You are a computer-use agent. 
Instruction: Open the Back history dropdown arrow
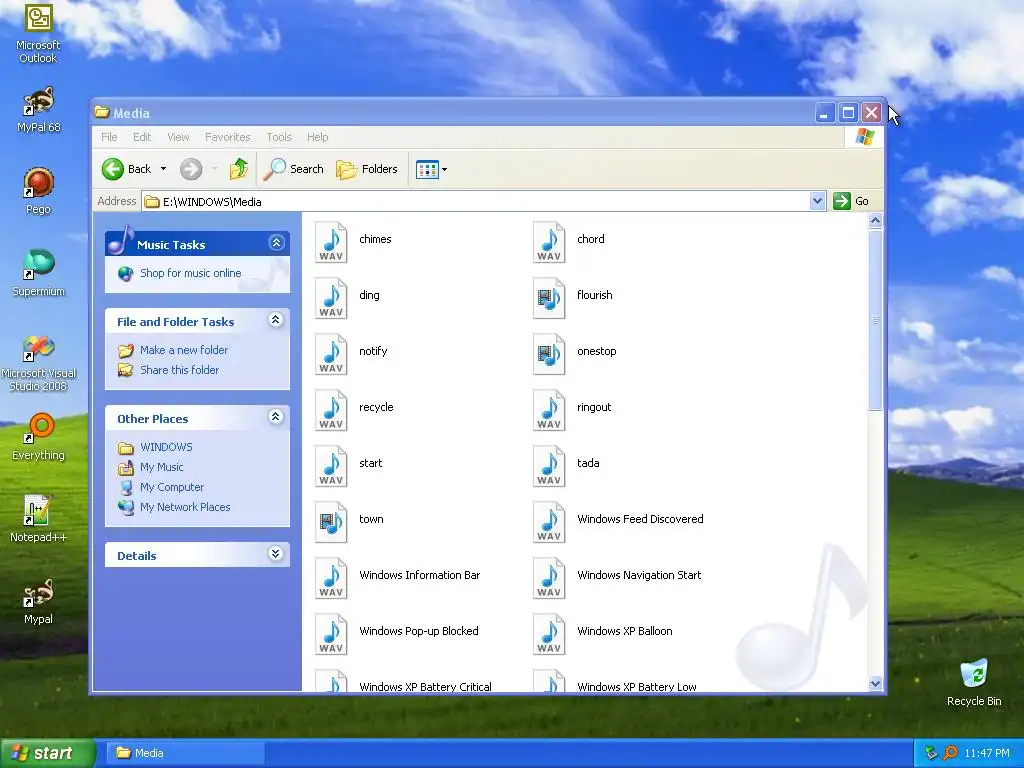(x=163, y=169)
